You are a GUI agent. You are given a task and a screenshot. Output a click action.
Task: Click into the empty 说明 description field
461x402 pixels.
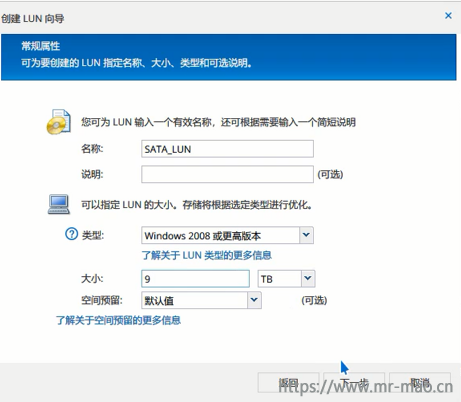pos(227,174)
